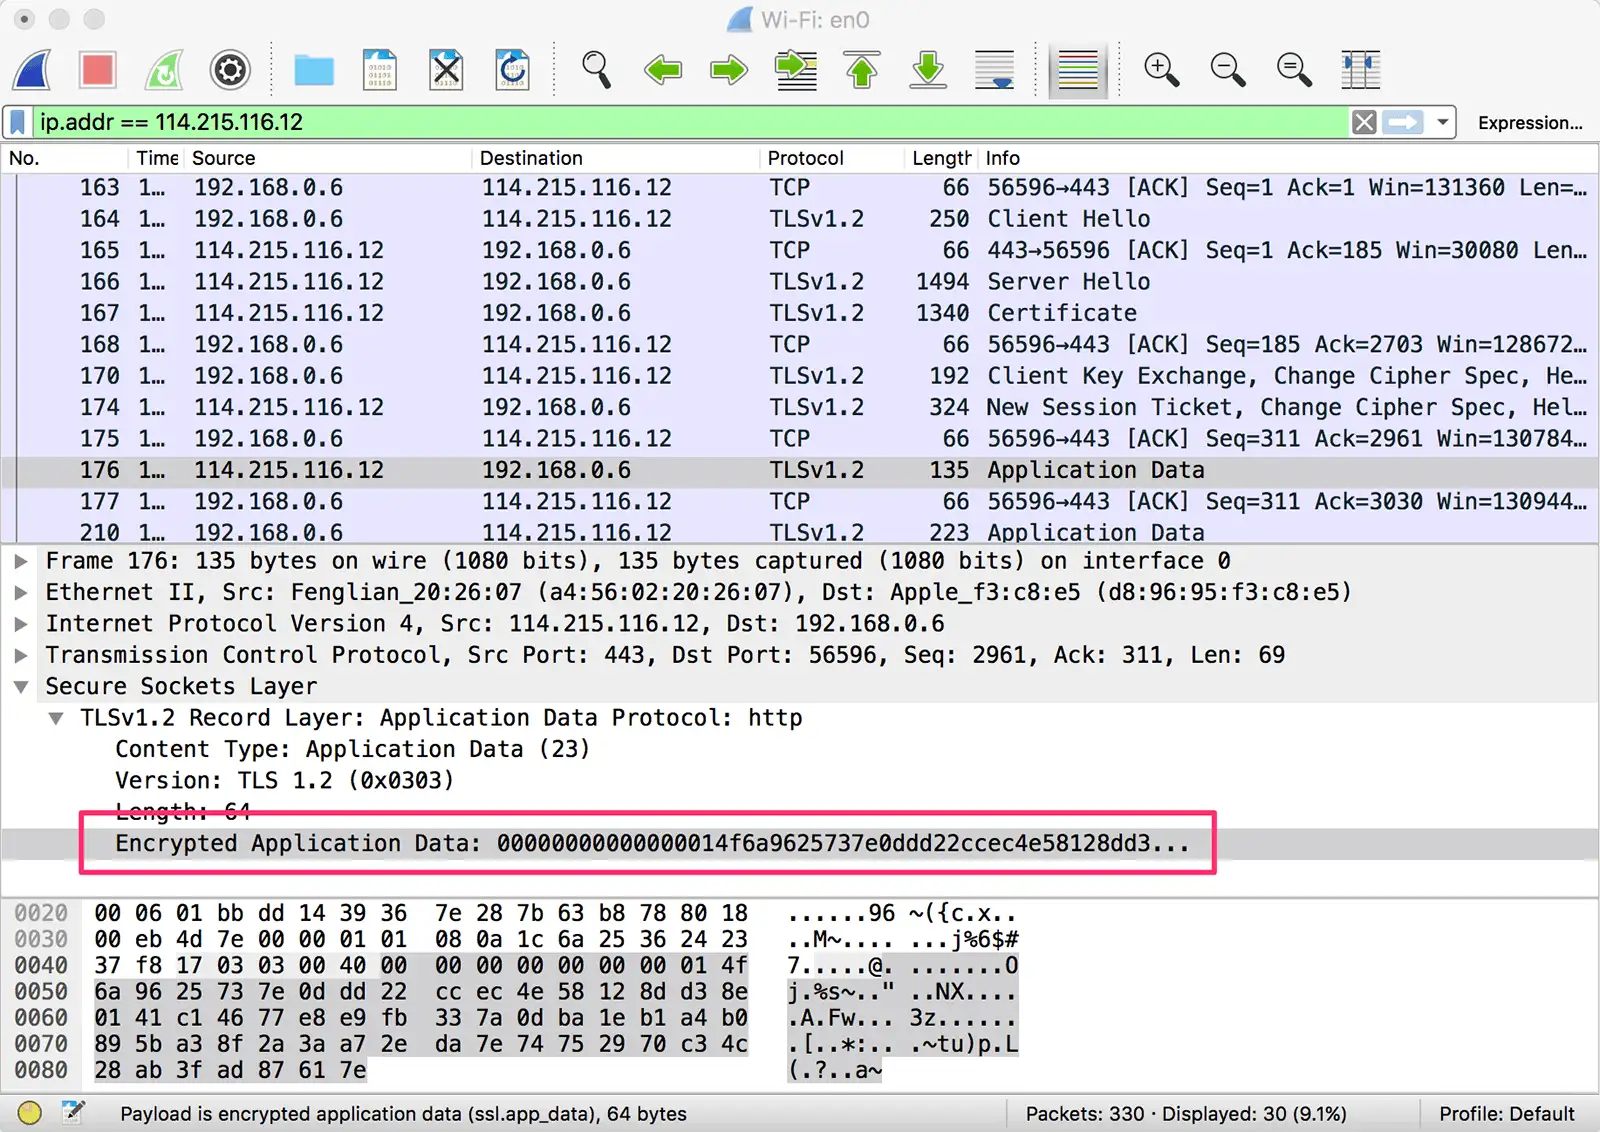Select Version: TLS 1.2 field

[x=284, y=780]
